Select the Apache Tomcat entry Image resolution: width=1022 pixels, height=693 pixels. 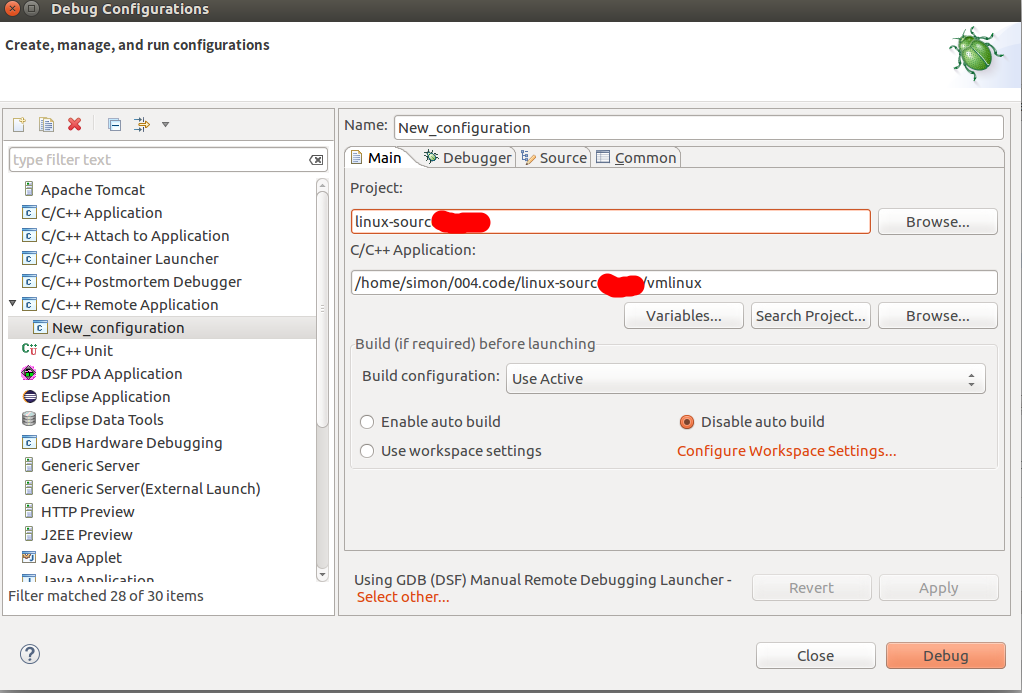click(93, 190)
